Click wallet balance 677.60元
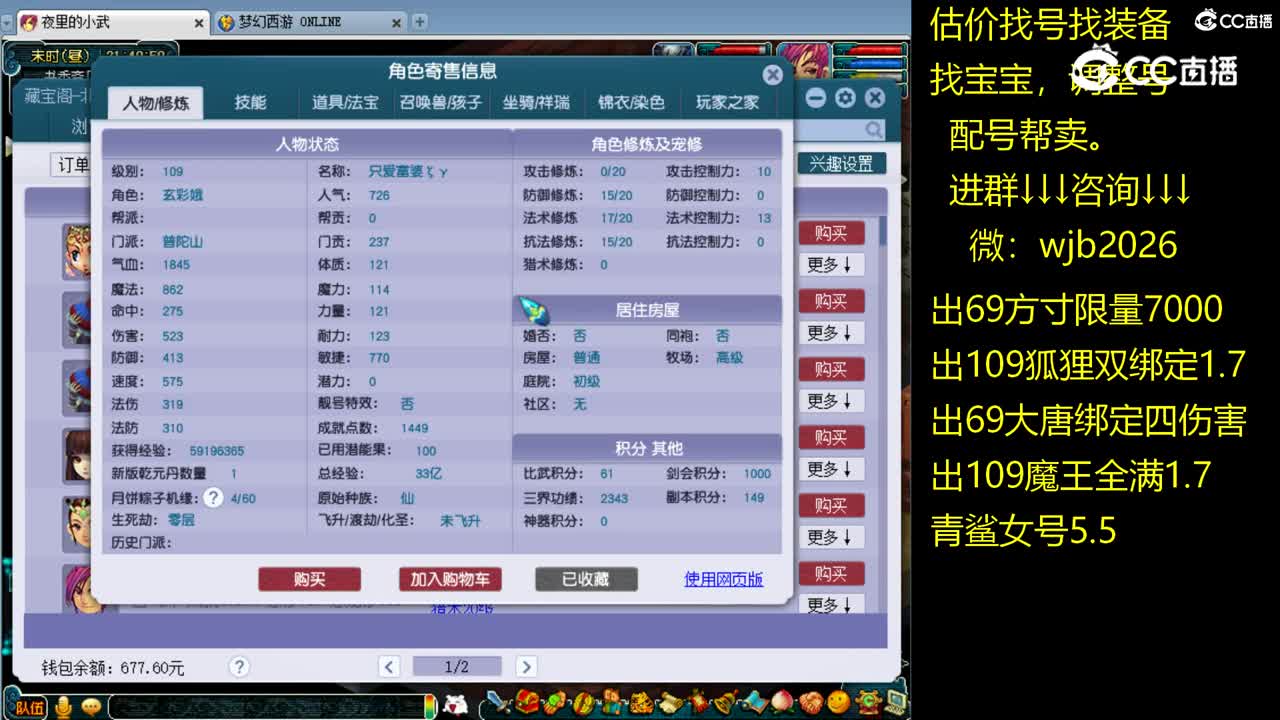The image size is (1280, 720). pos(152,667)
